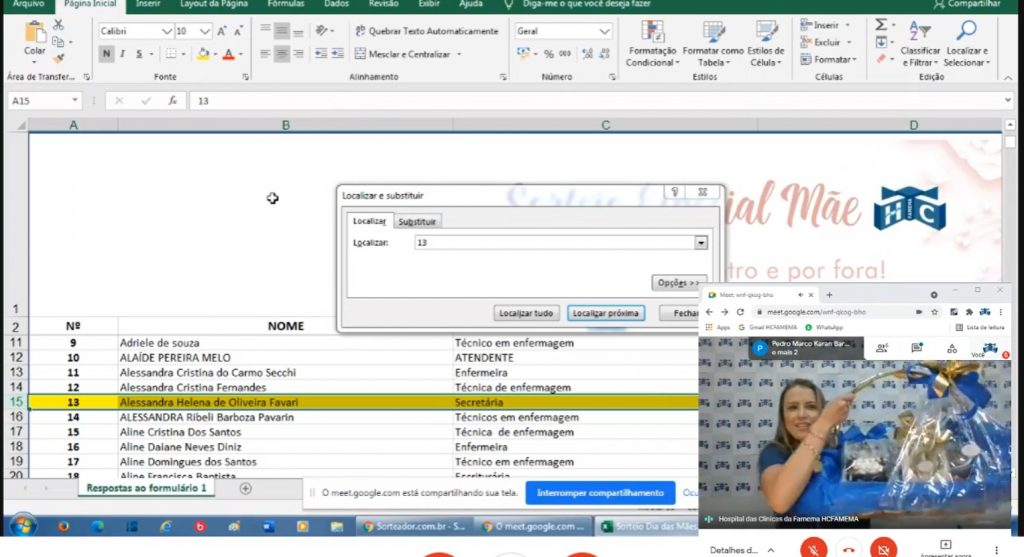1024x557 pixels.
Task: Expand the Calibri font name dropdown
Action: point(165,31)
